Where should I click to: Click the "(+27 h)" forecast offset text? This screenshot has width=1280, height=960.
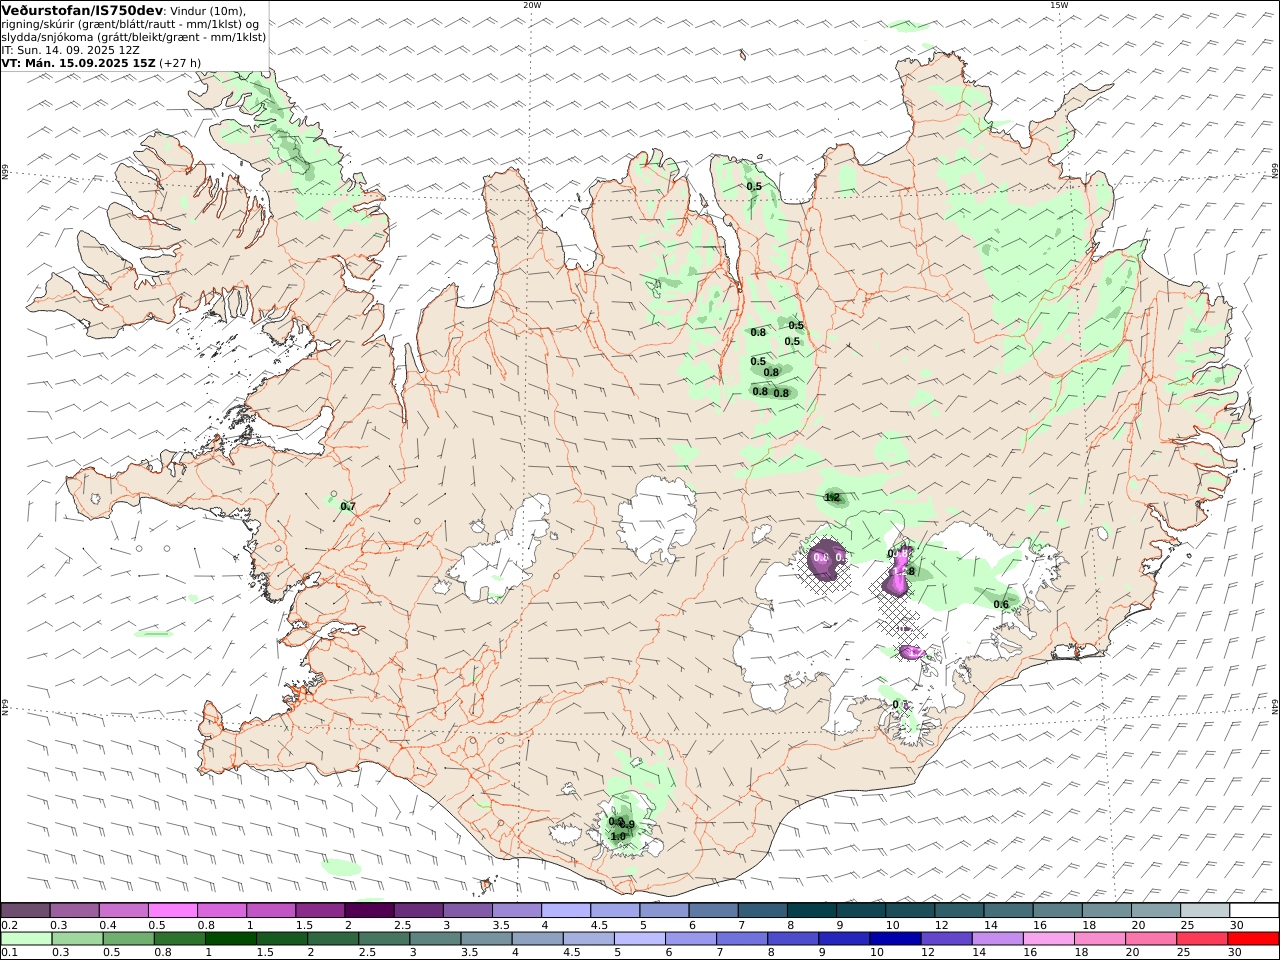coord(180,62)
